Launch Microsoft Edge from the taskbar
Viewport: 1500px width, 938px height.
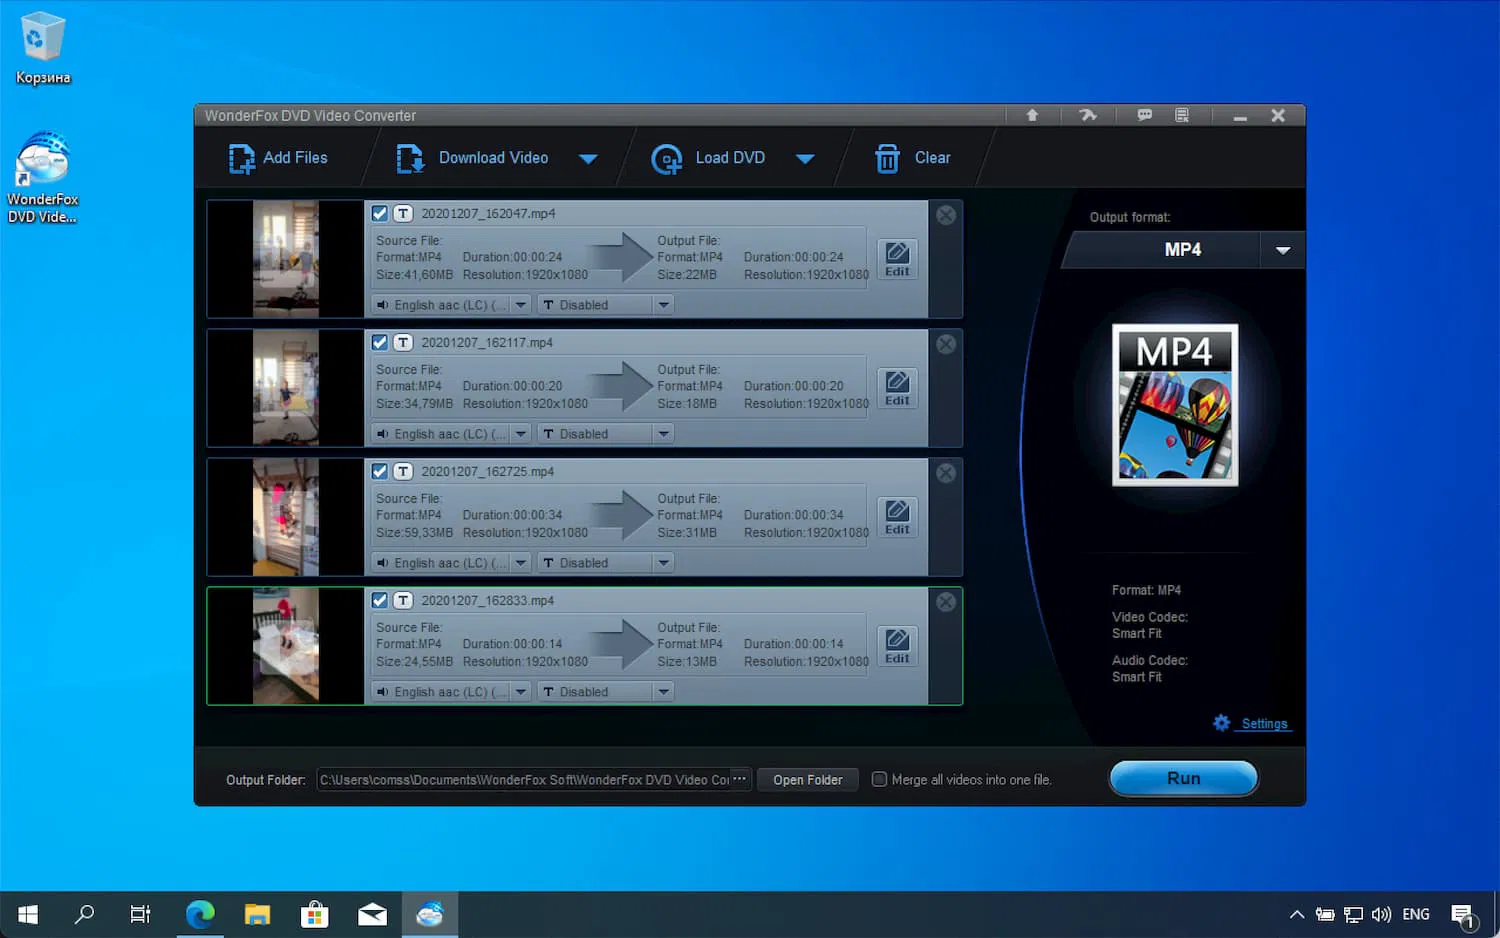click(200, 914)
